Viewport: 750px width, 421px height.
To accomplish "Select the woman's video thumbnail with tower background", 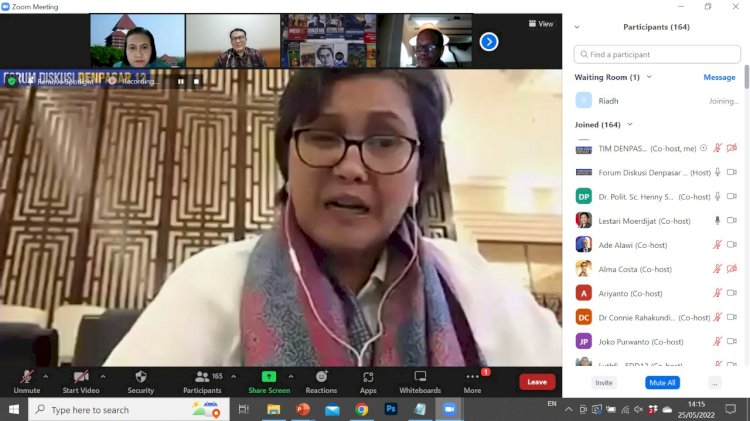I will click(x=138, y=41).
